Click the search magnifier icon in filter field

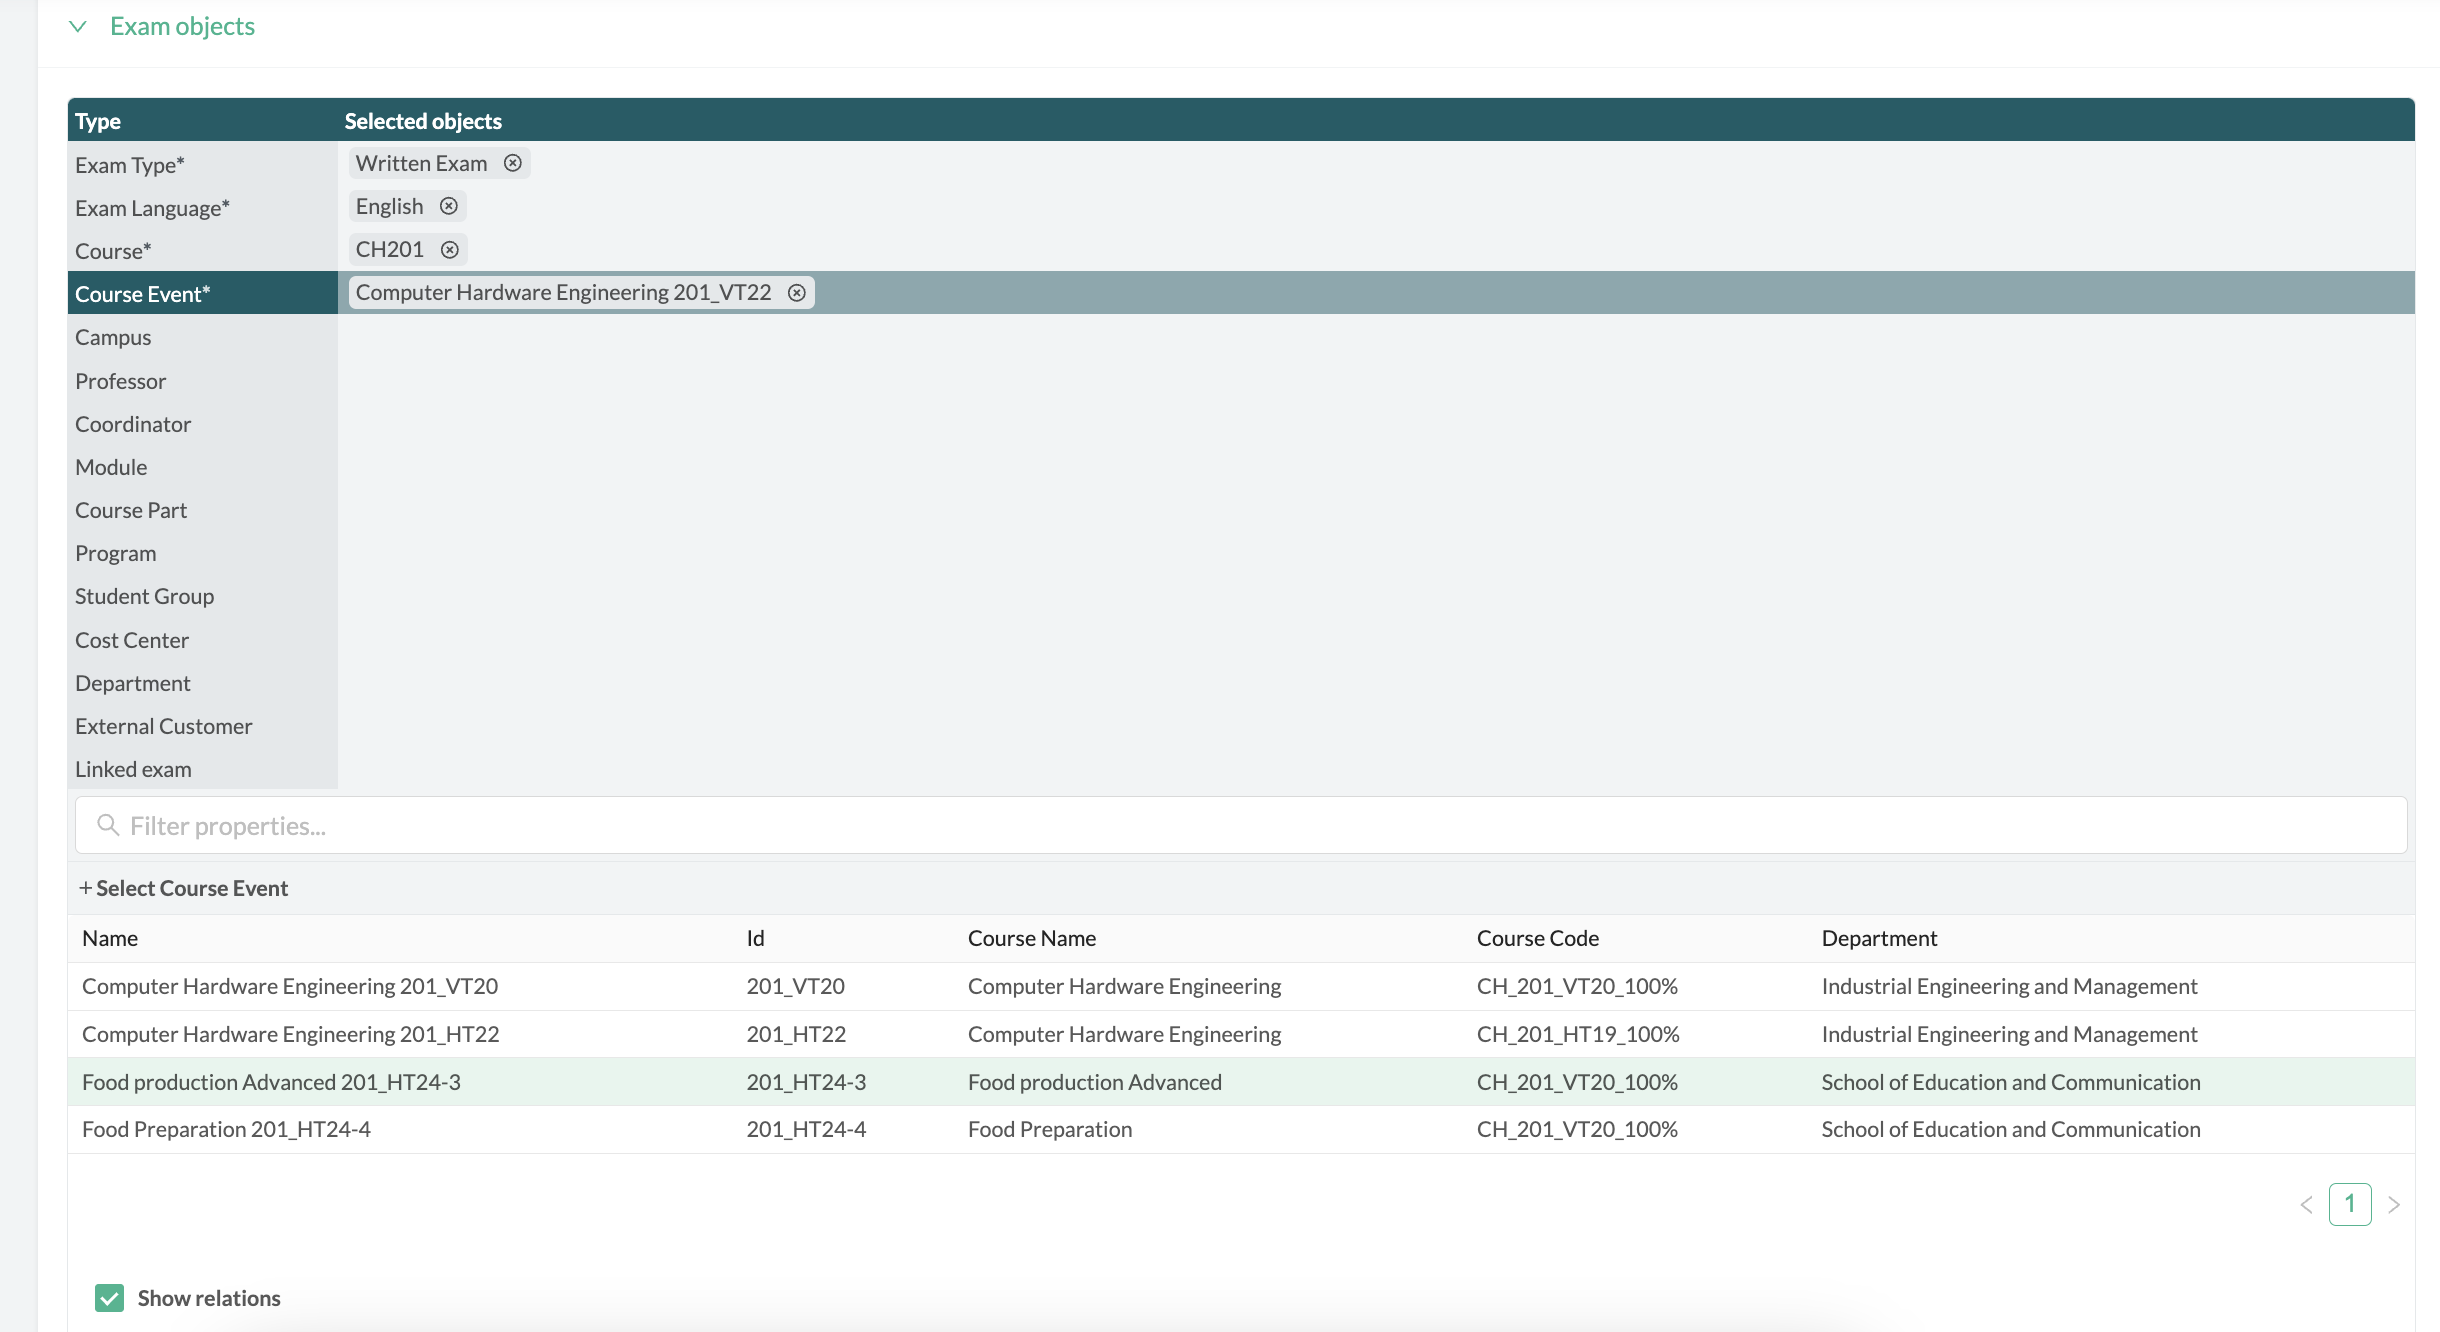(108, 825)
